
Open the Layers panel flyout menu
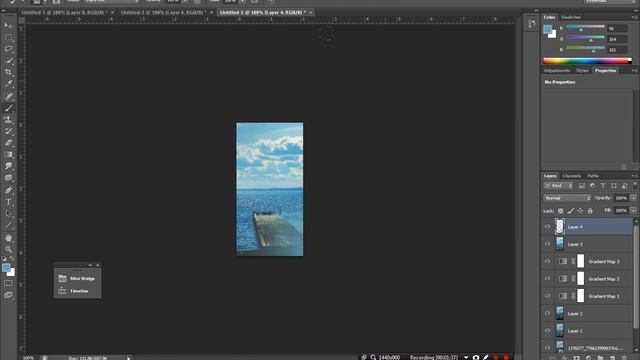tap(634, 176)
